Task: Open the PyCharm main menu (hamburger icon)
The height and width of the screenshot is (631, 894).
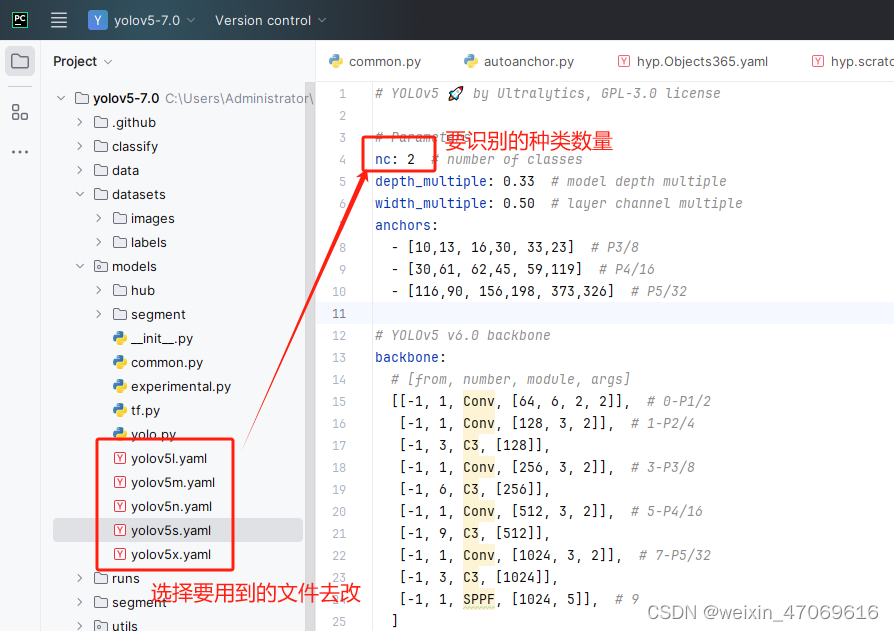Action: point(58,19)
